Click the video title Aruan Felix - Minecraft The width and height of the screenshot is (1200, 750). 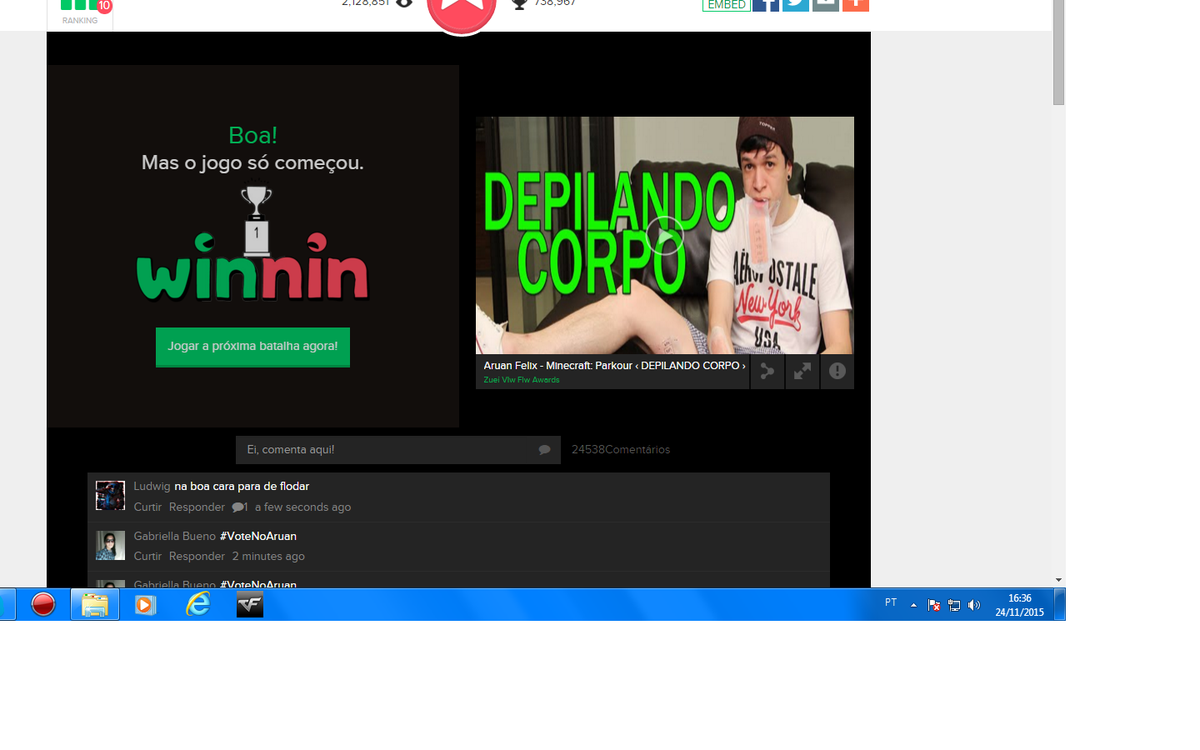pyautogui.click(x=614, y=366)
